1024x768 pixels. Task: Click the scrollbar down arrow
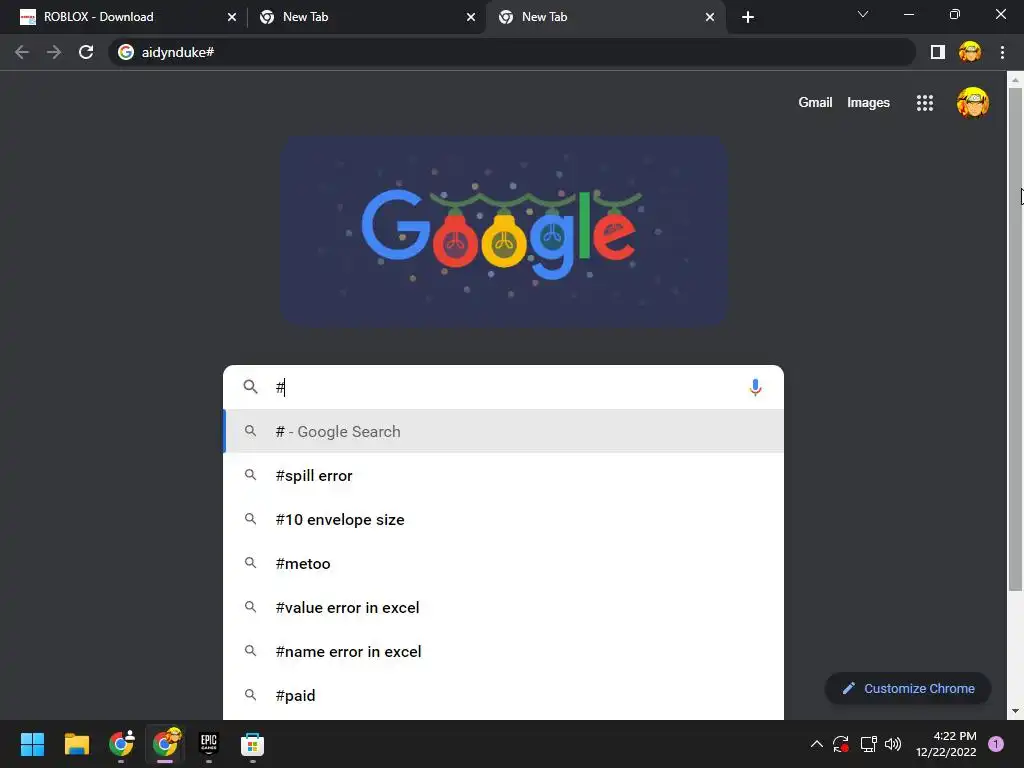tap(1015, 711)
